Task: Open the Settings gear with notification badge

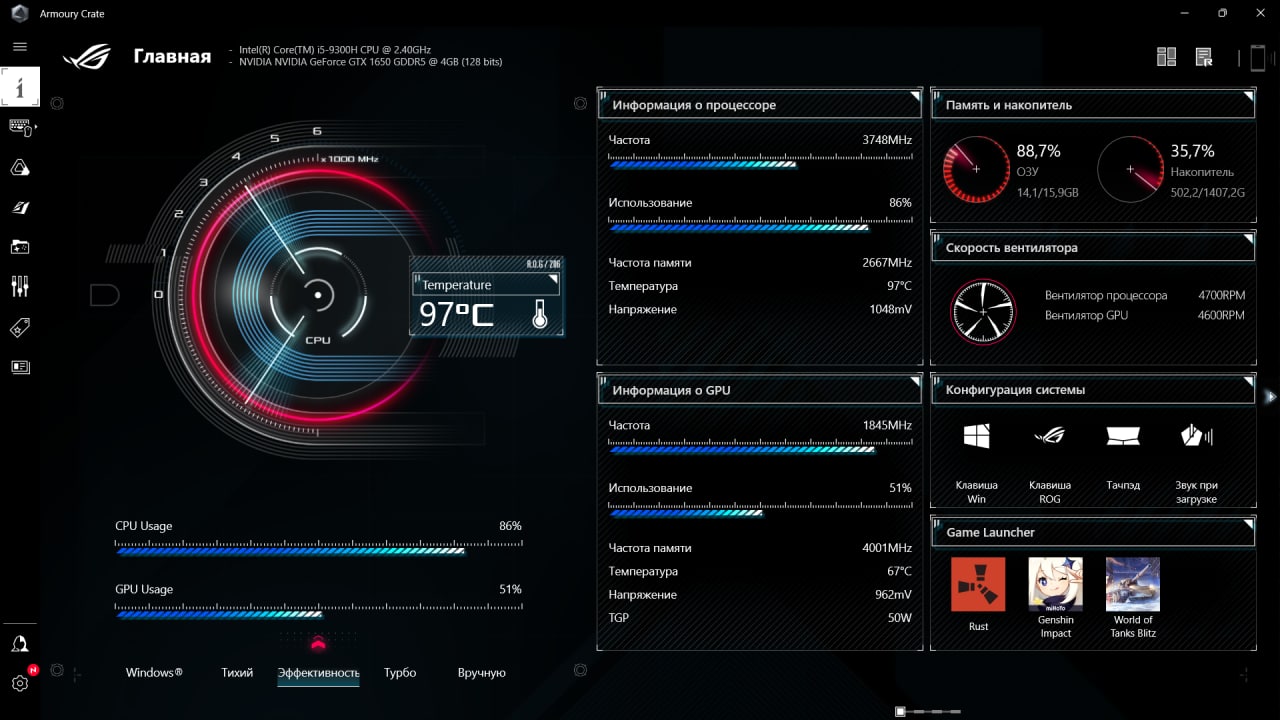Action: click(x=20, y=683)
